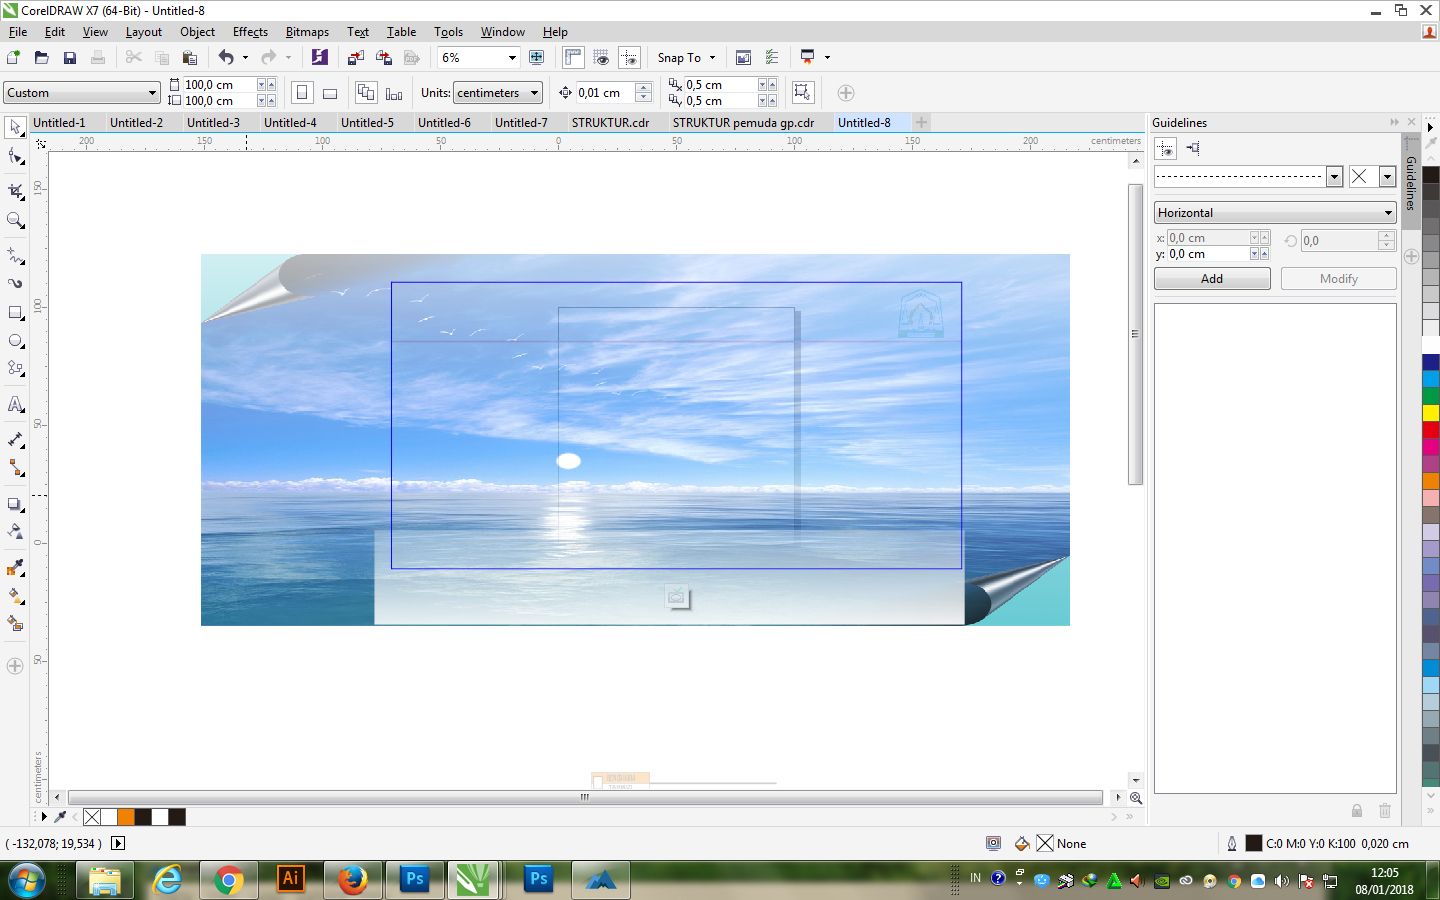Screen dimensions: 1440x900
Task: Open the Object menu
Action: click(x=197, y=32)
